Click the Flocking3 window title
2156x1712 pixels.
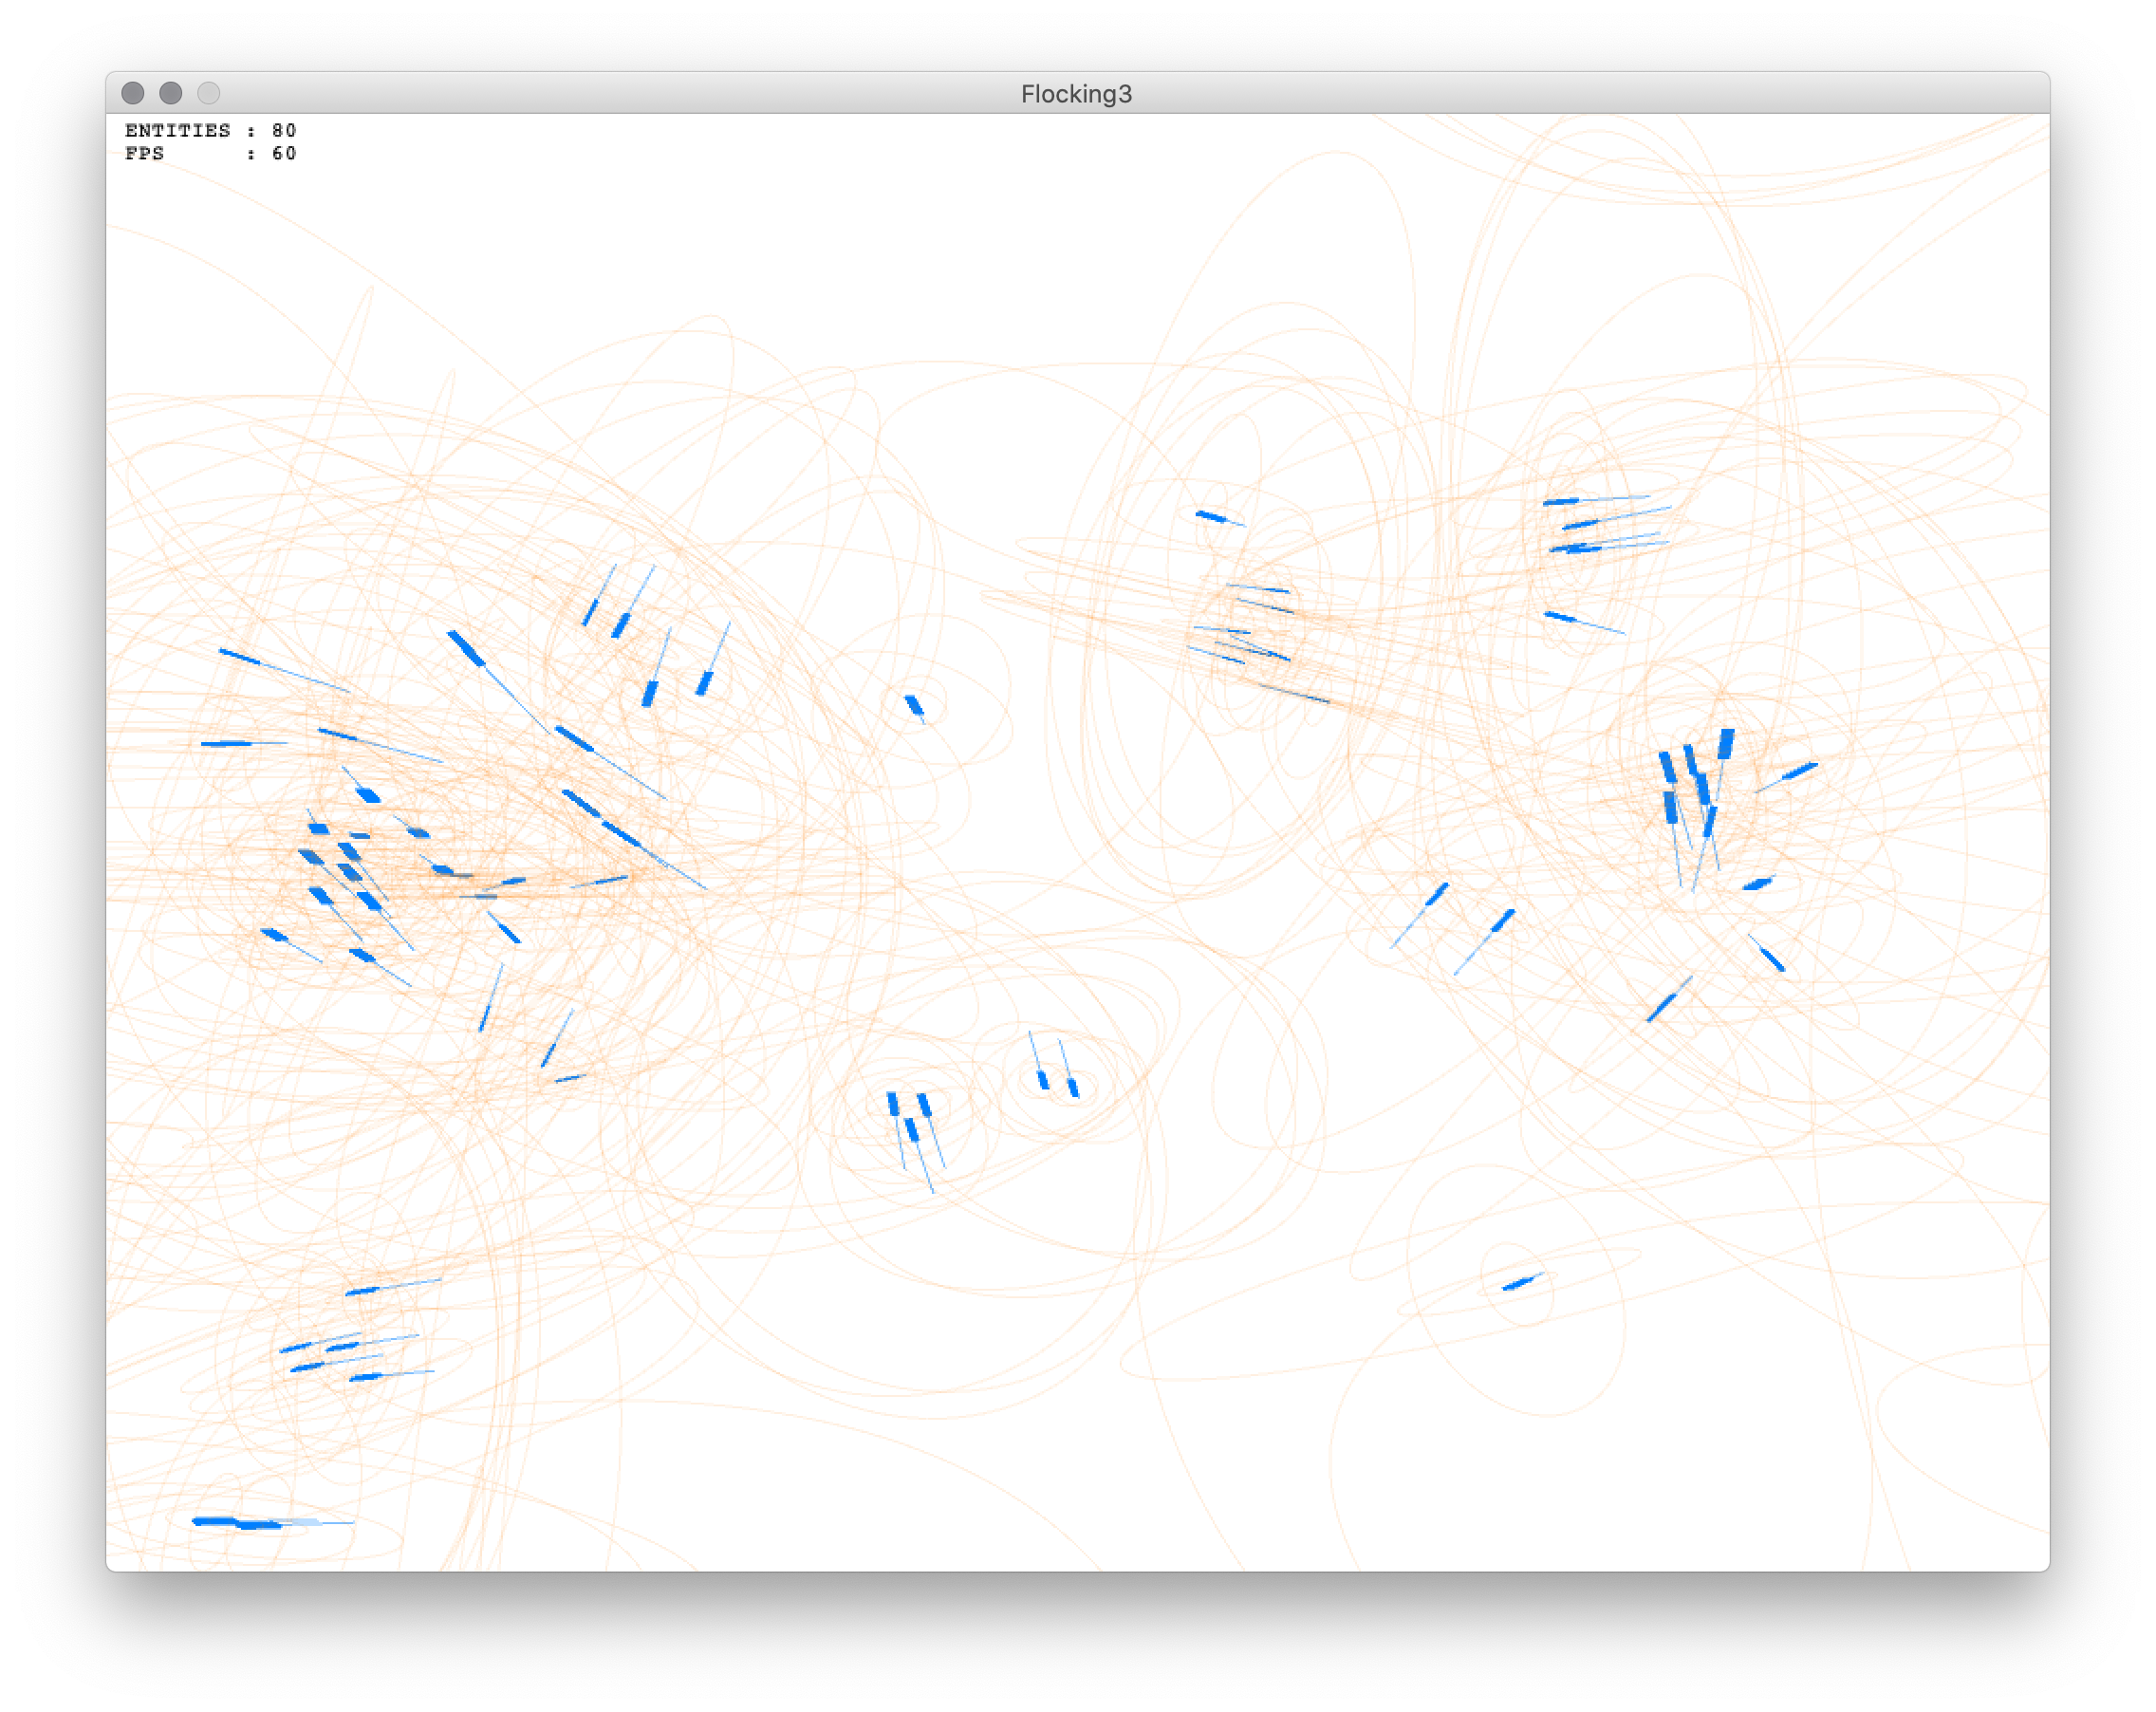pyautogui.click(x=1076, y=94)
